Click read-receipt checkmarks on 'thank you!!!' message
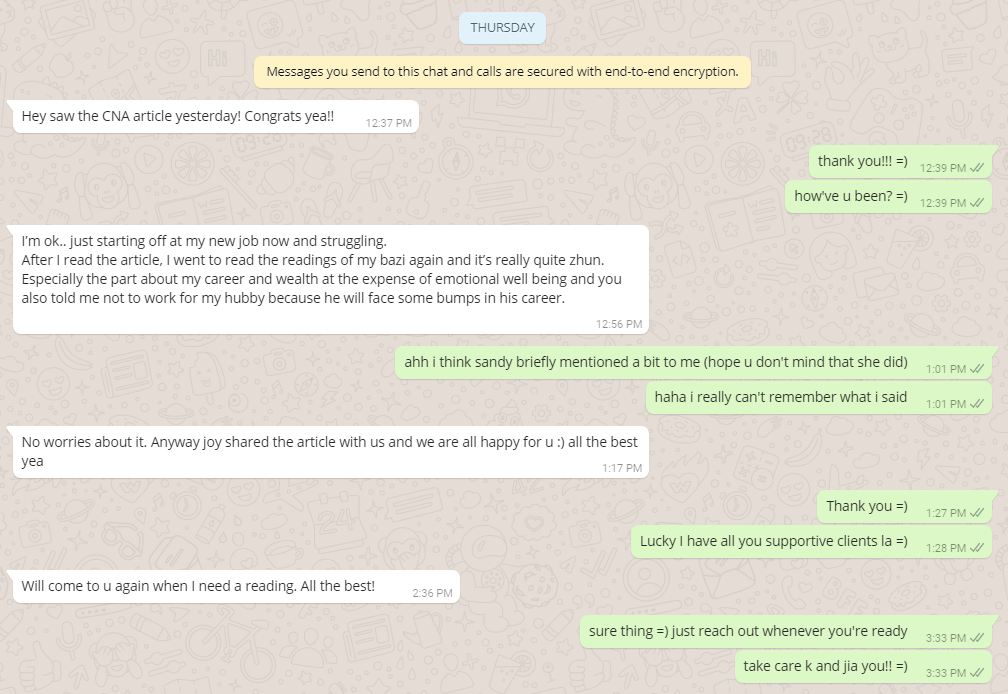This screenshot has height=694, width=1008. pyautogui.click(x=977, y=168)
